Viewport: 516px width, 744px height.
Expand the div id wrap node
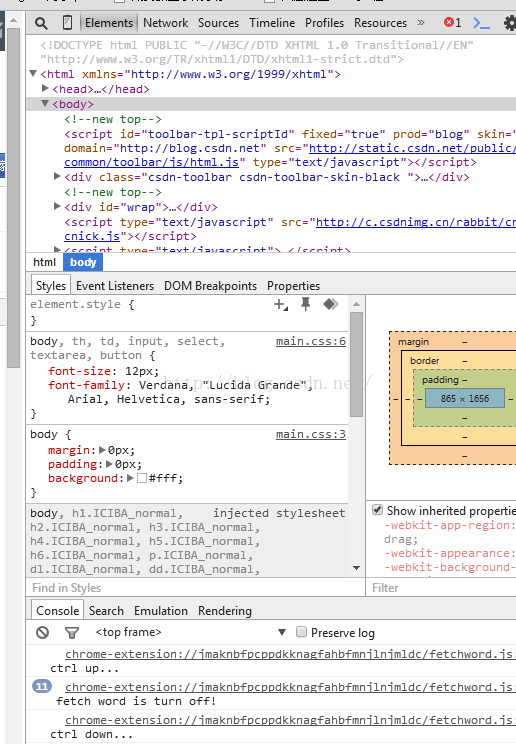pos(57,206)
